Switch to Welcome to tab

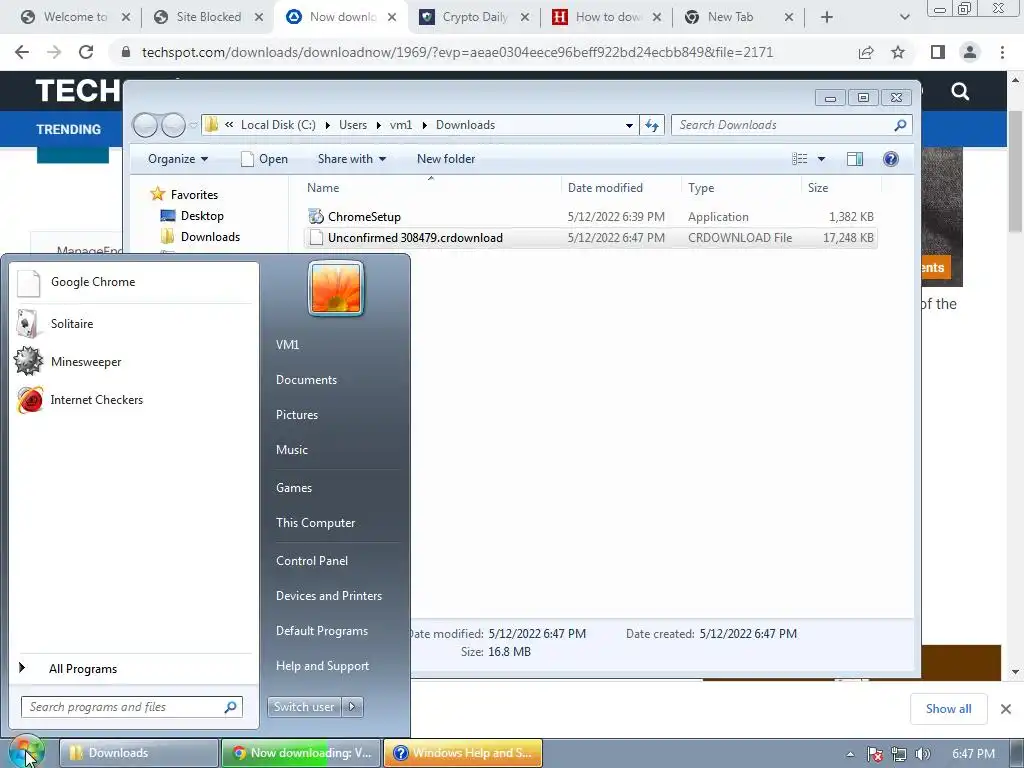click(x=75, y=17)
